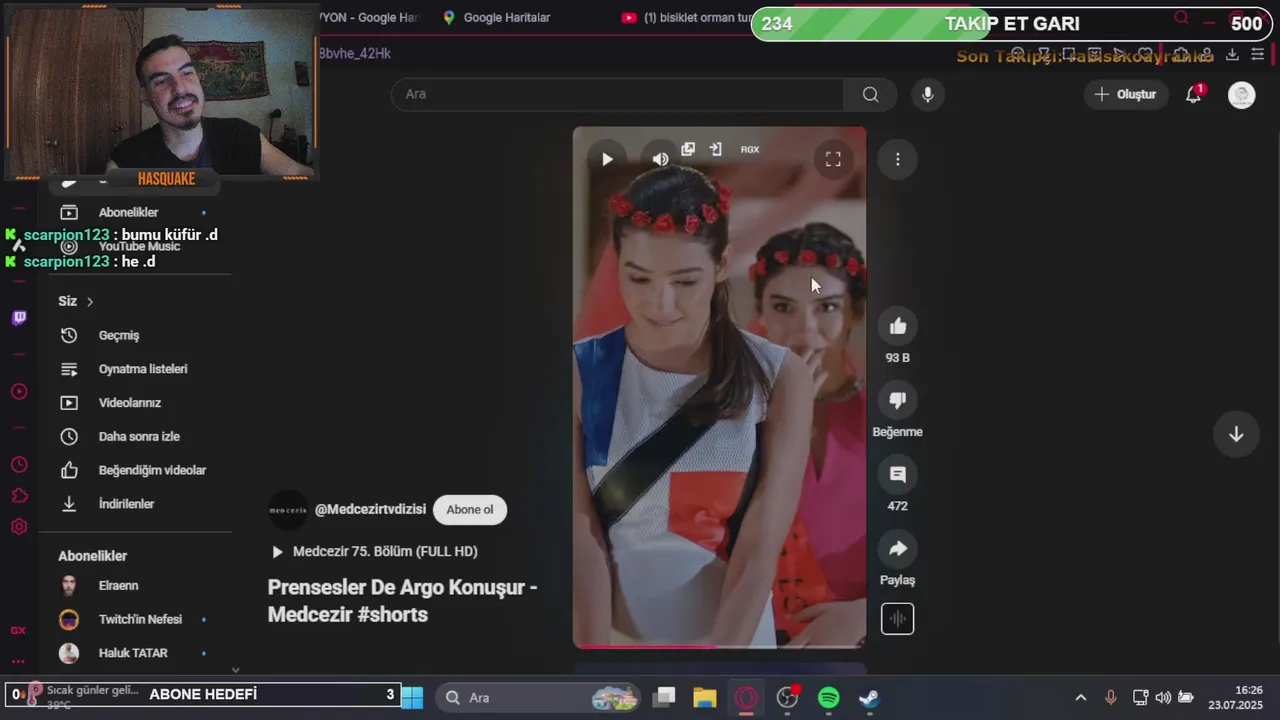Viewport: 1280px width, 720px height.
Task: Open Spotify from the taskbar
Action: [829, 697]
